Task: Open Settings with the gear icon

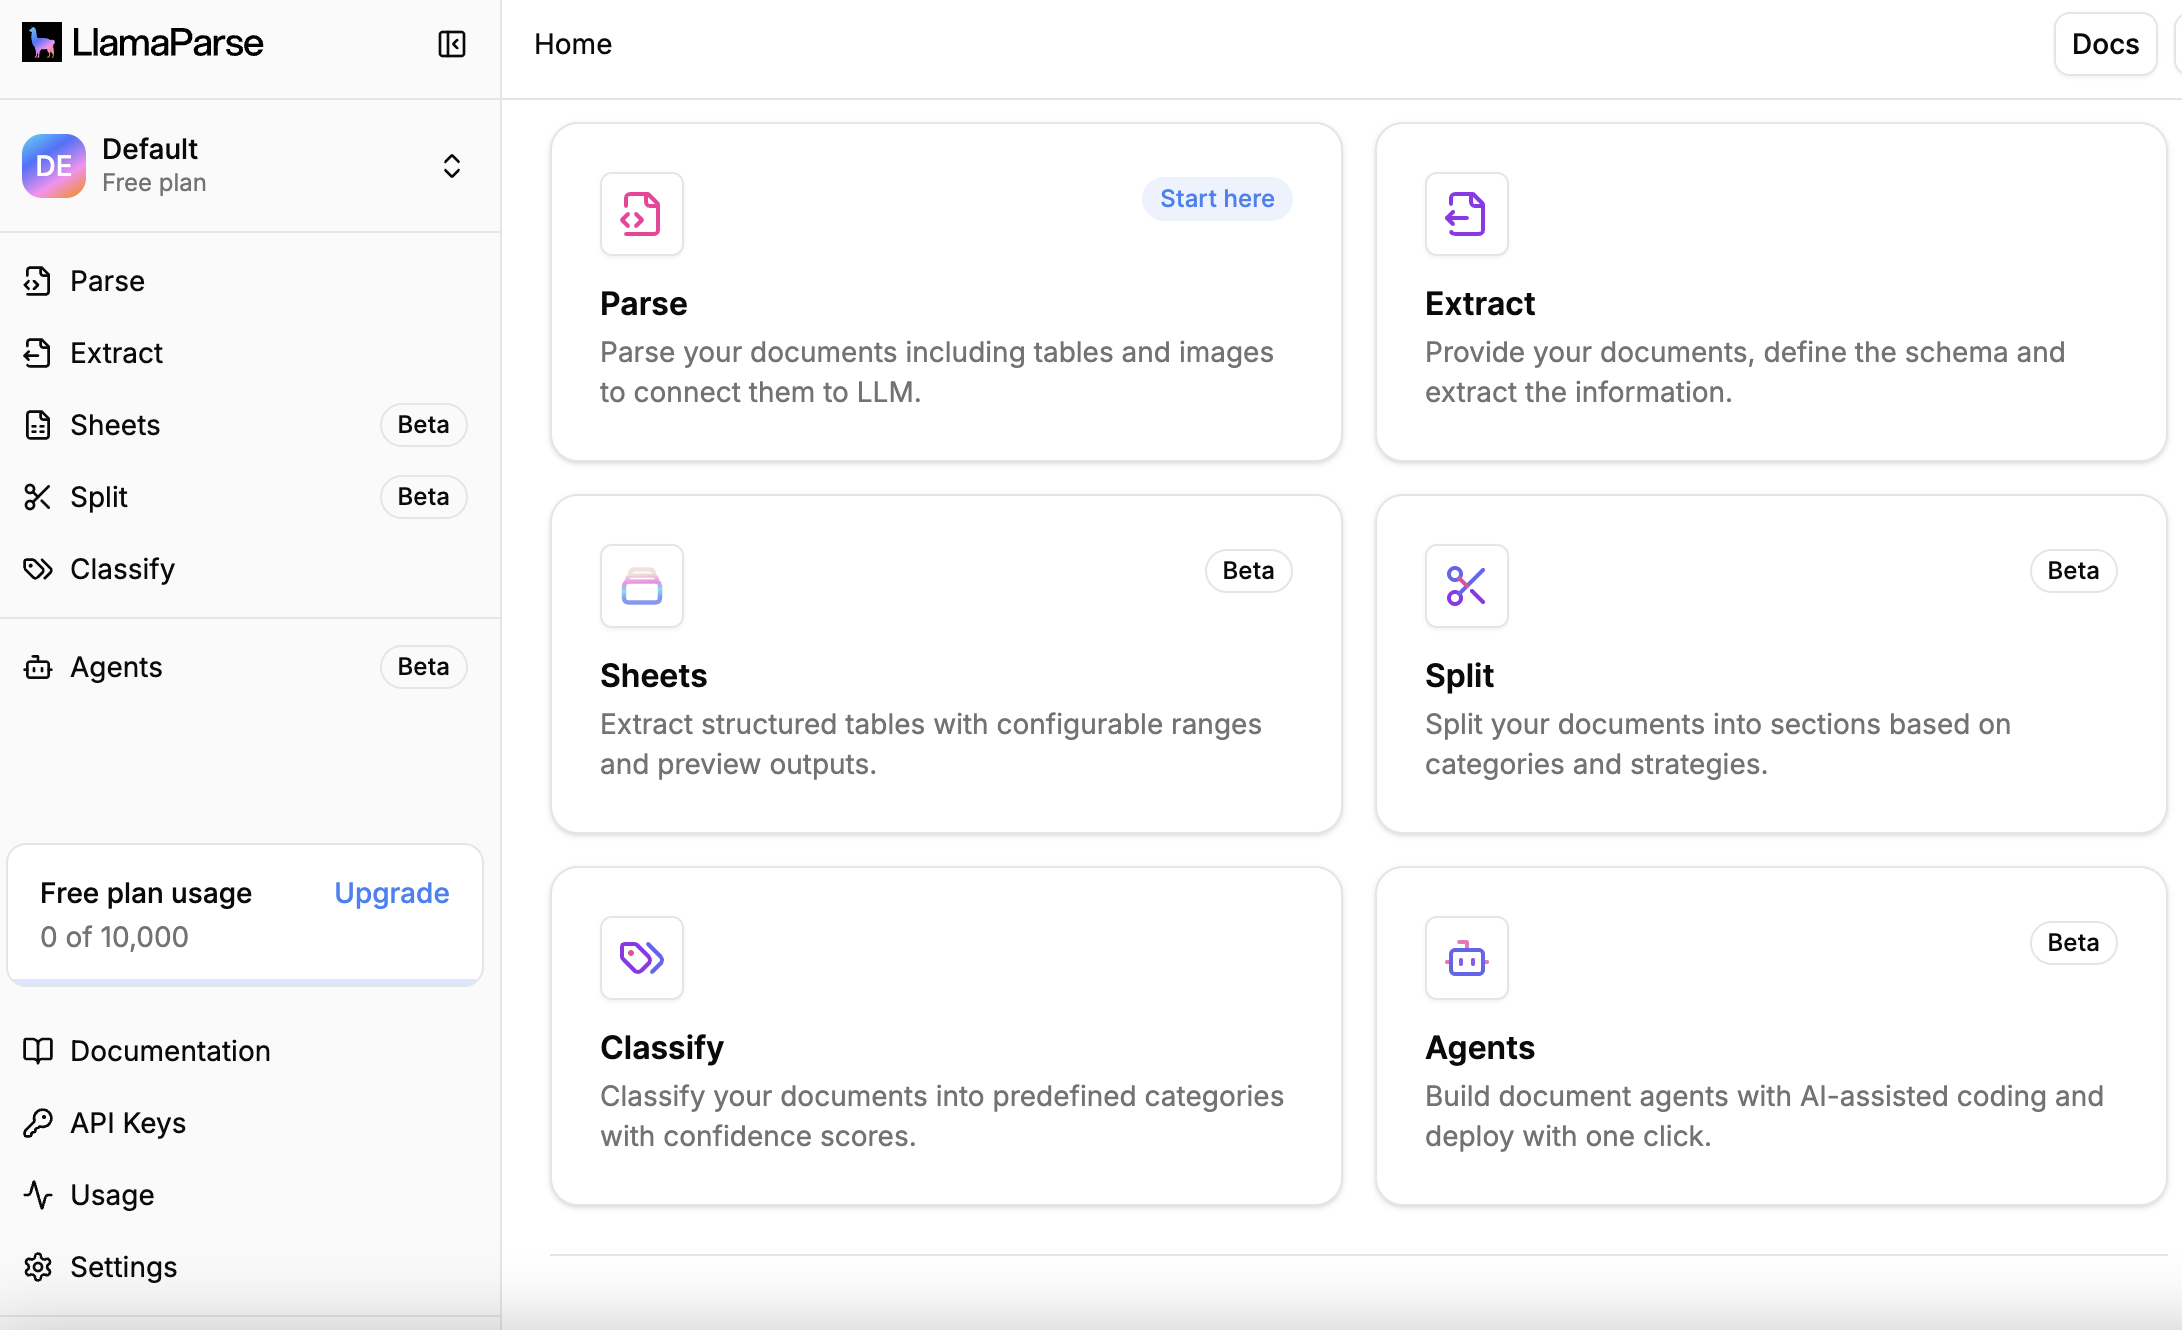Action: click(x=38, y=1267)
